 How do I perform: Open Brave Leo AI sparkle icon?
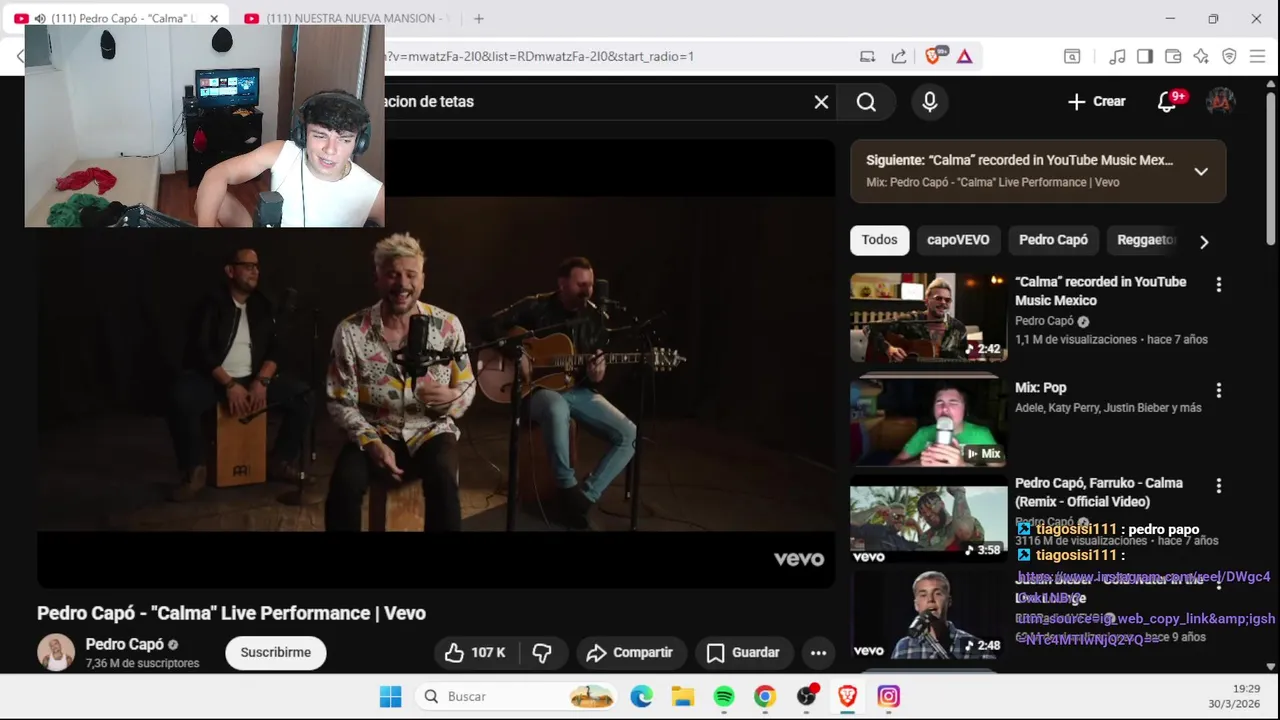[x=1201, y=56]
